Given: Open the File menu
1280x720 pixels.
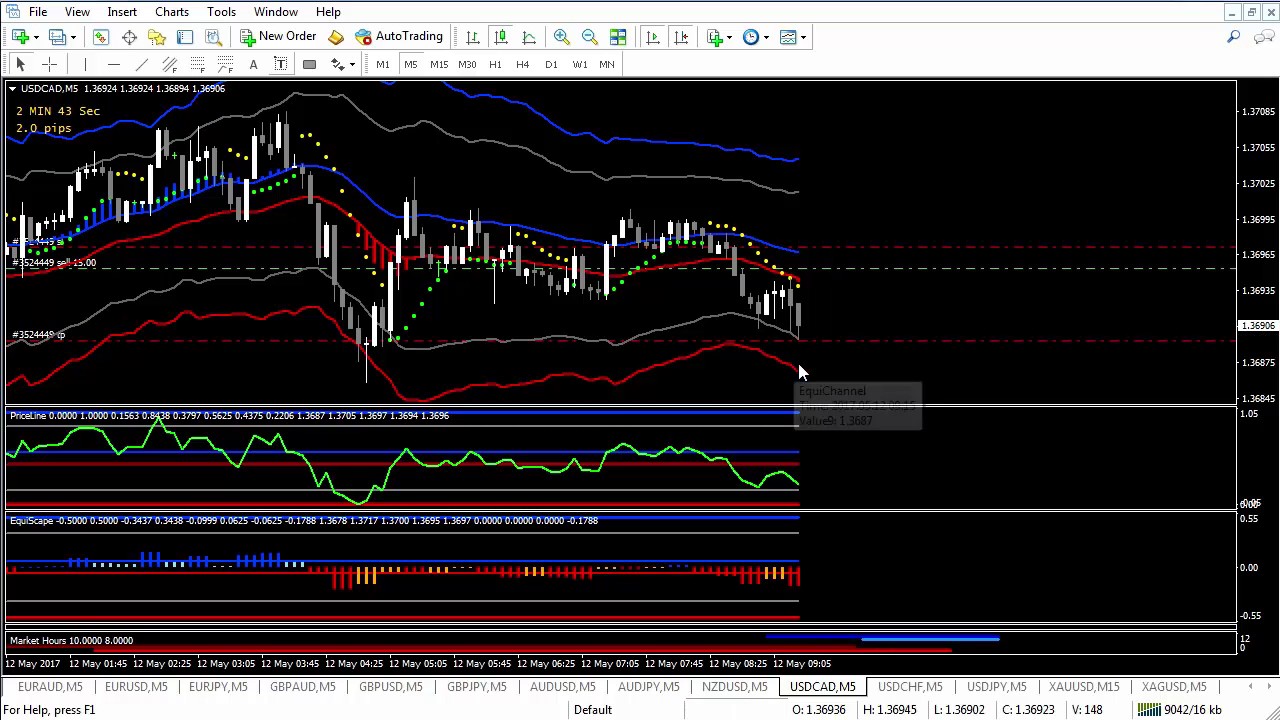Looking at the screenshot, I should pos(37,12).
